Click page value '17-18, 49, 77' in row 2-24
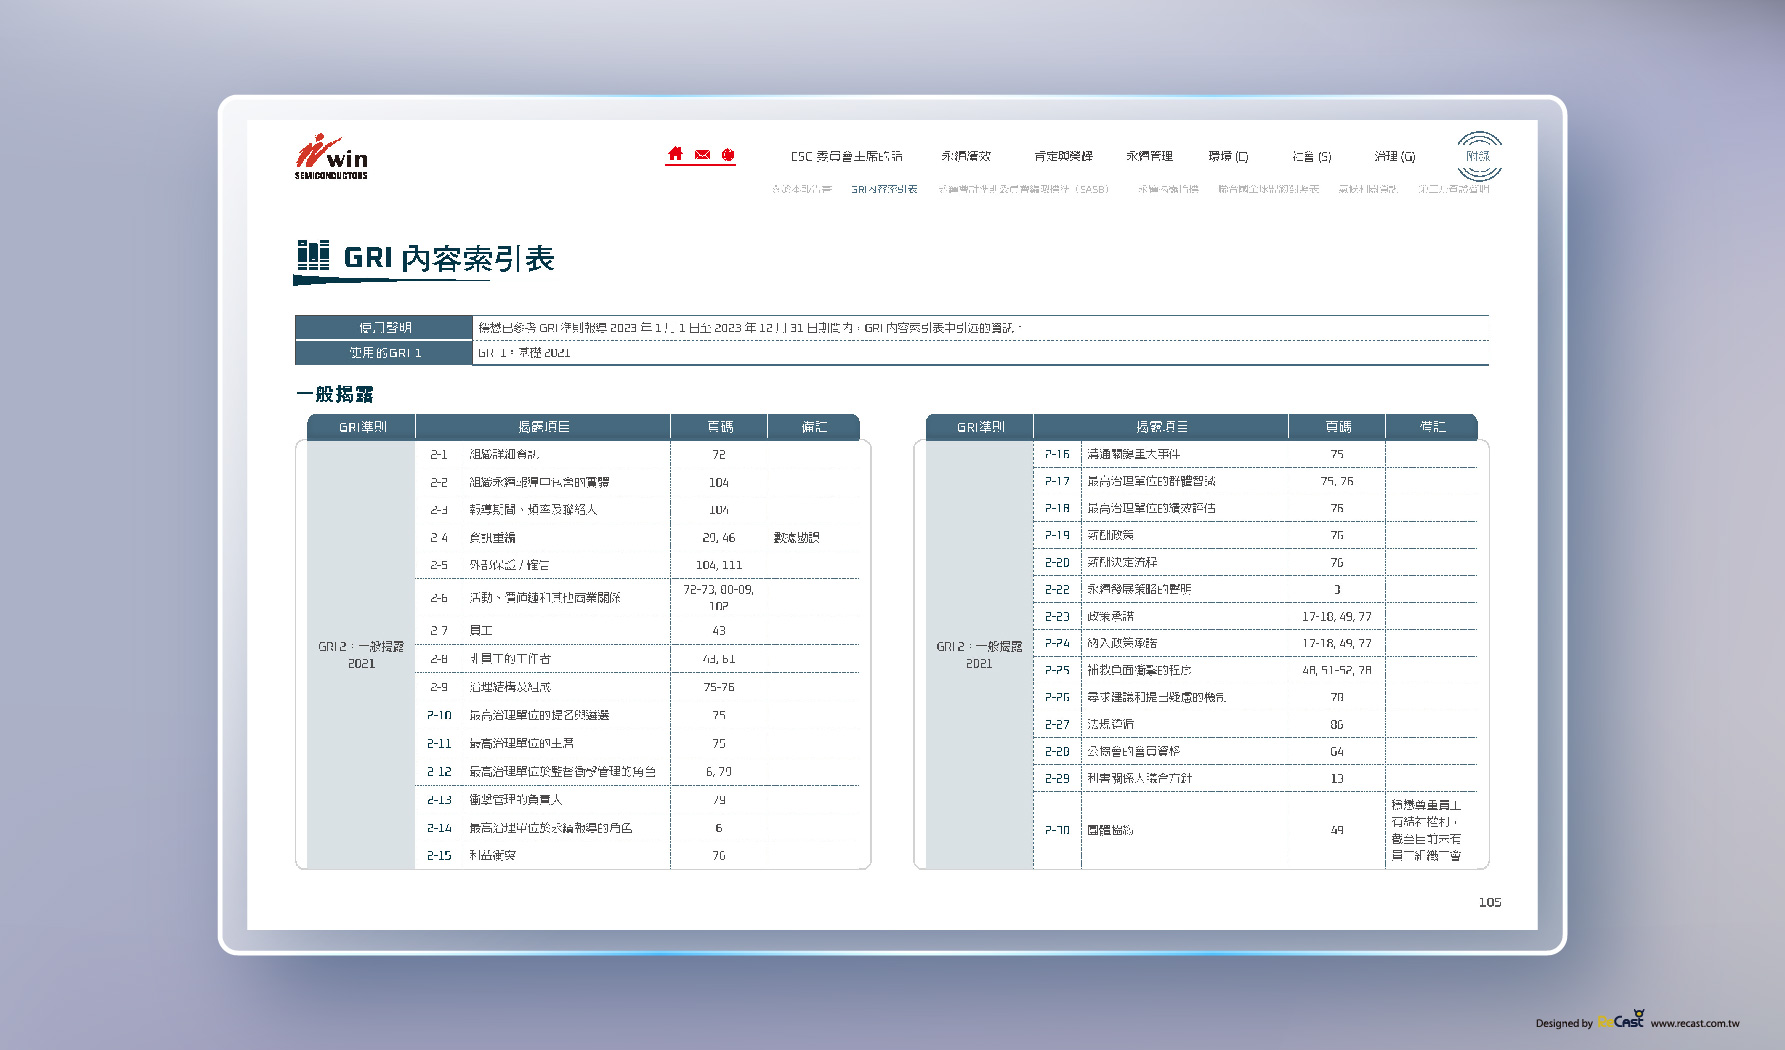 pyautogui.click(x=1337, y=643)
